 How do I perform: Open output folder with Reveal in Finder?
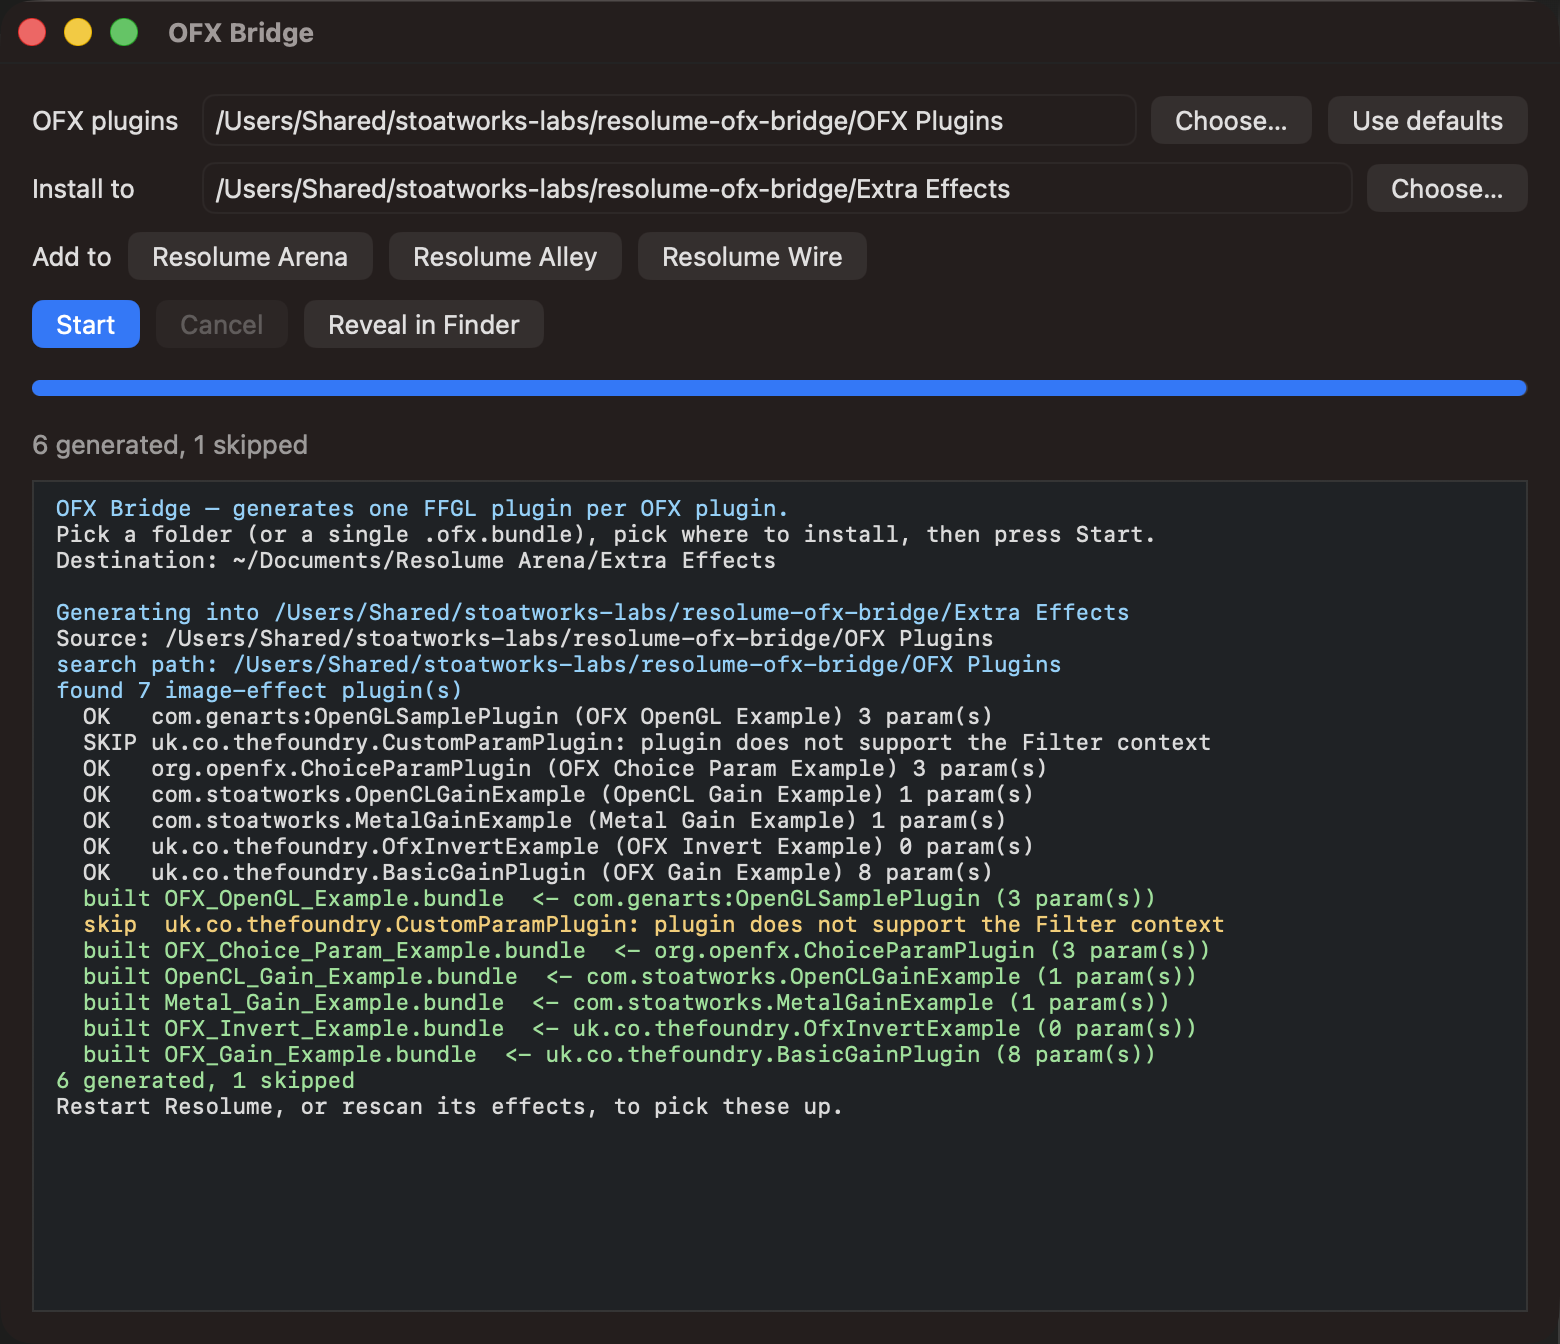coord(424,324)
